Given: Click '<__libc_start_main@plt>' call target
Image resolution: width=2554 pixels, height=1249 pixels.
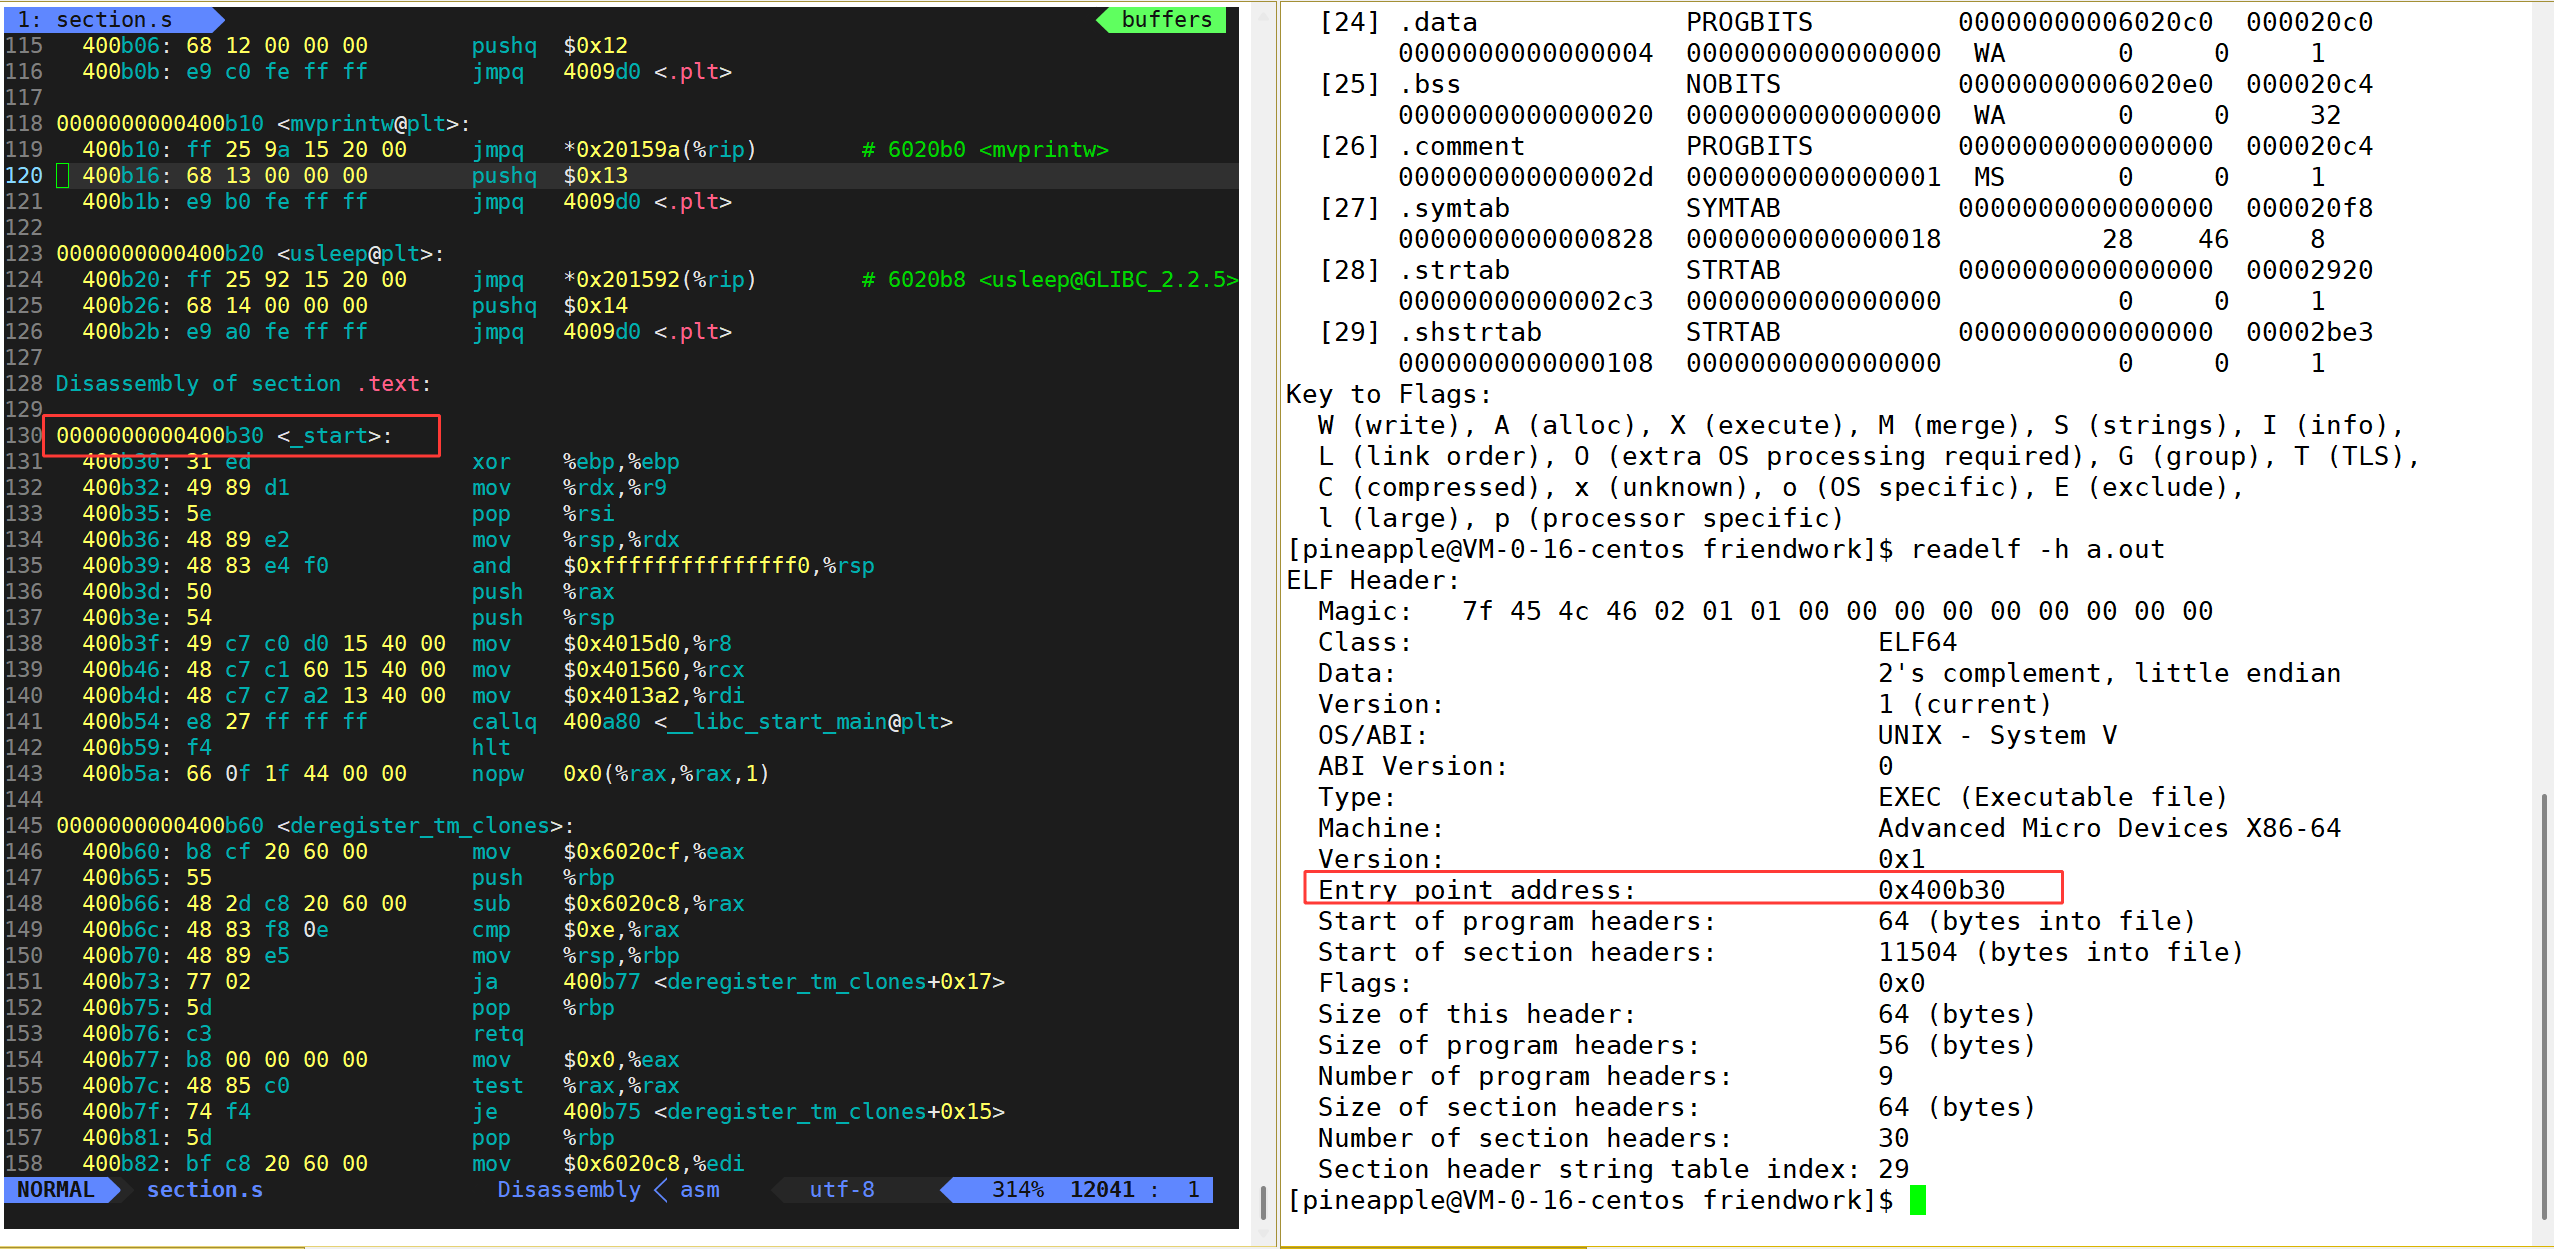Looking at the screenshot, I should pos(804,721).
